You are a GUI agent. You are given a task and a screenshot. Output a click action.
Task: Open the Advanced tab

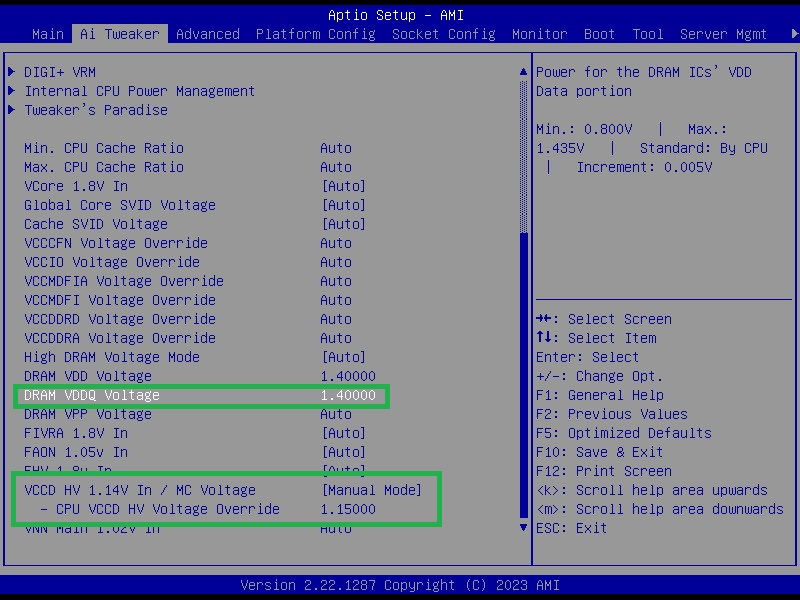[208, 34]
